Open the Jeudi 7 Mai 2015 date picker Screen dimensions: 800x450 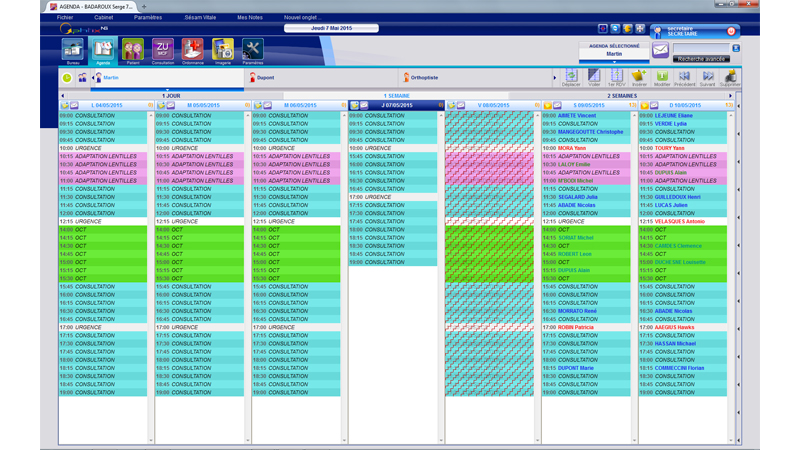pyautogui.click(x=331, y=28)
